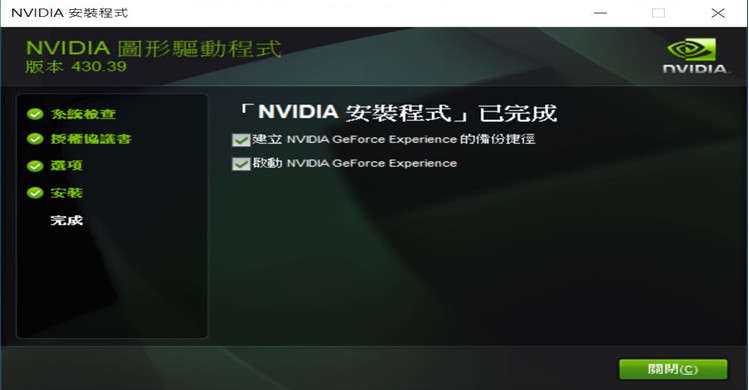Click the NVIDIA 圖形驅動程式 header title
The width and height of the screenshot is (749, 390).
click(x=153, y=48)
